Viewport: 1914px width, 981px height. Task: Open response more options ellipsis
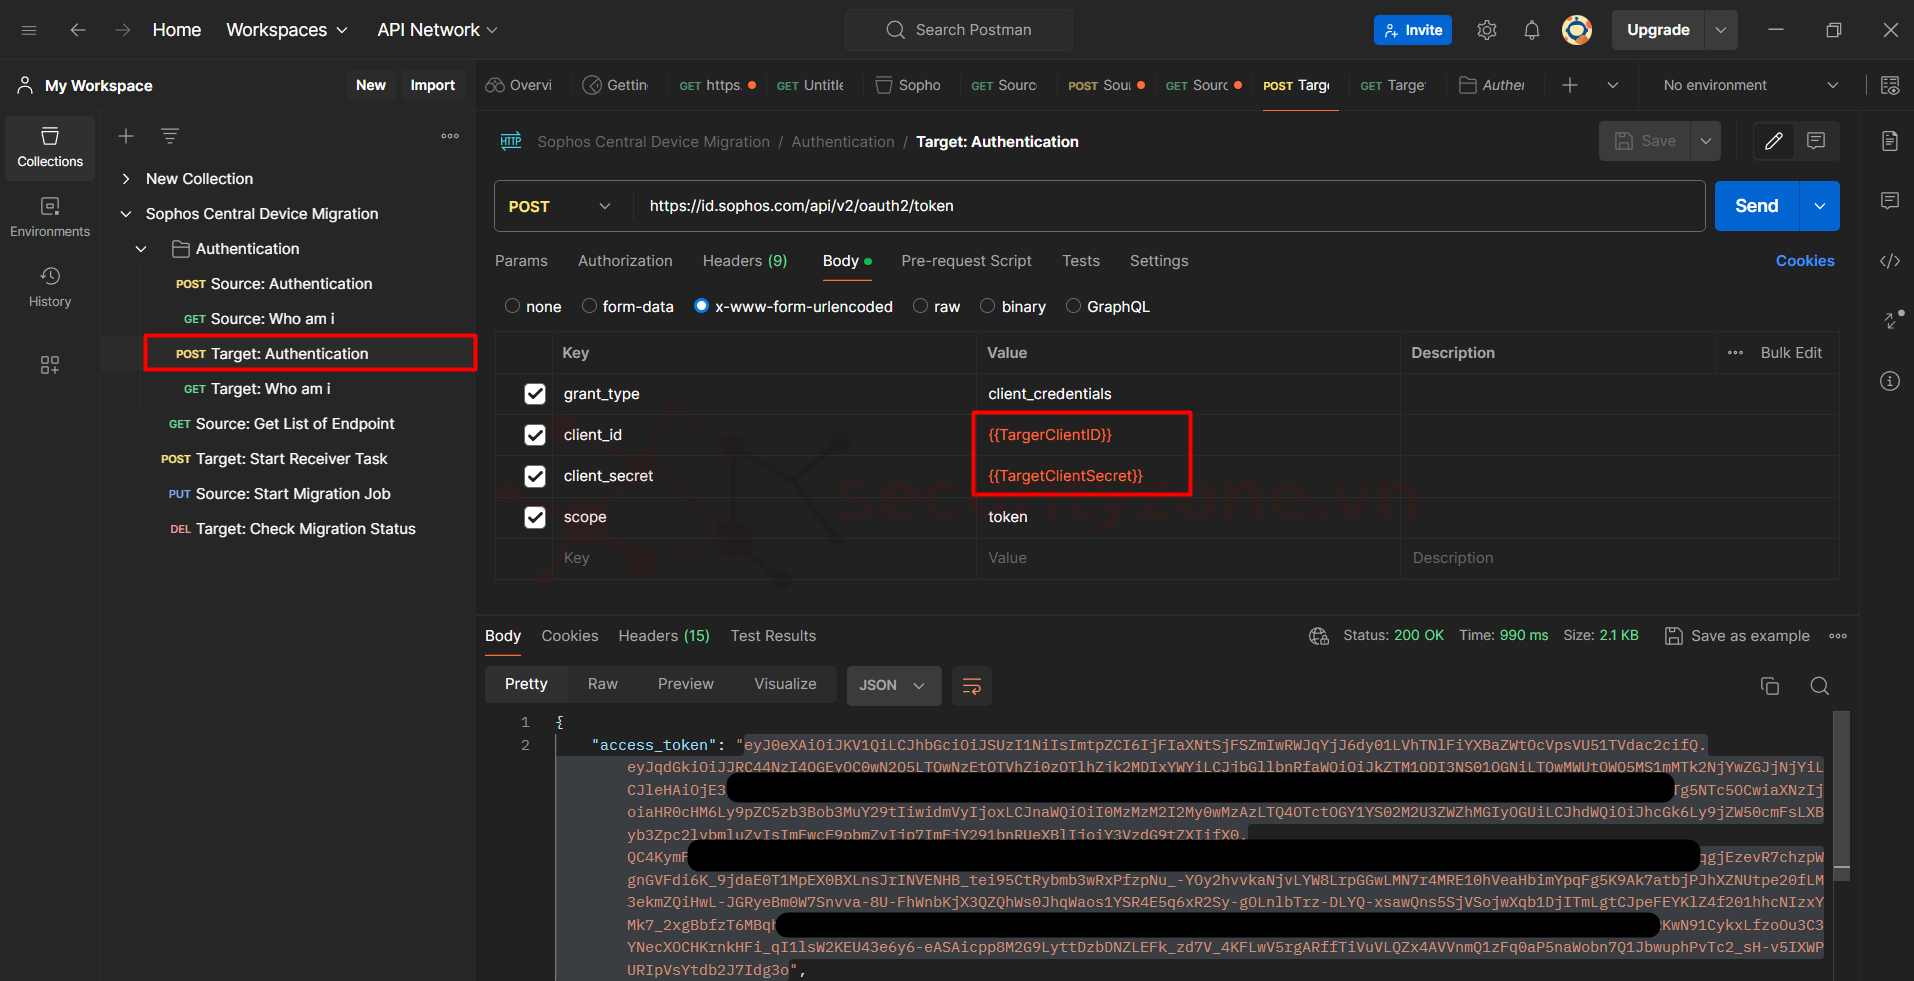click(1838, 636)
